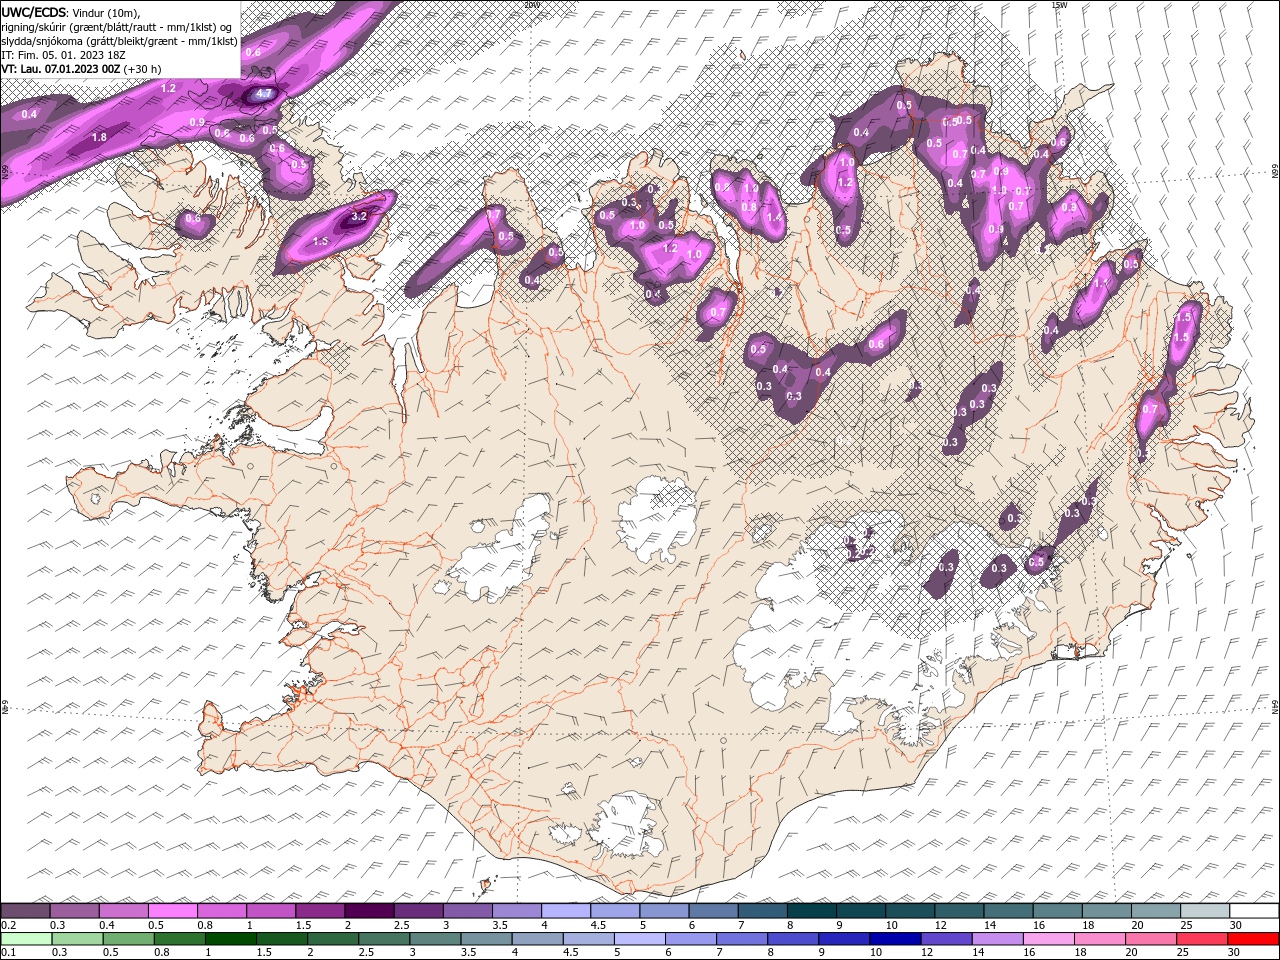Pick the violet swatch between 12 and 14 lower row

point(945,939)
